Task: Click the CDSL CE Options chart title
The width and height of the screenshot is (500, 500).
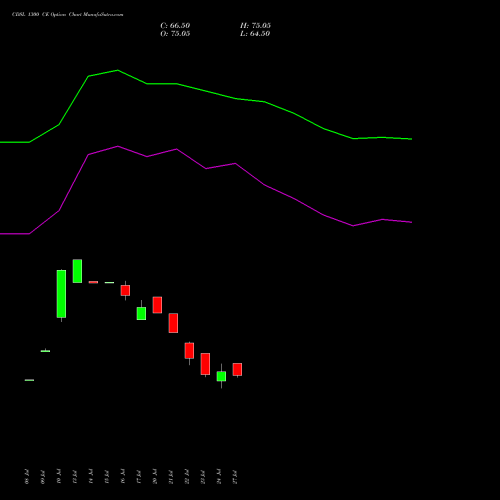Action: [x=68, y=15]
